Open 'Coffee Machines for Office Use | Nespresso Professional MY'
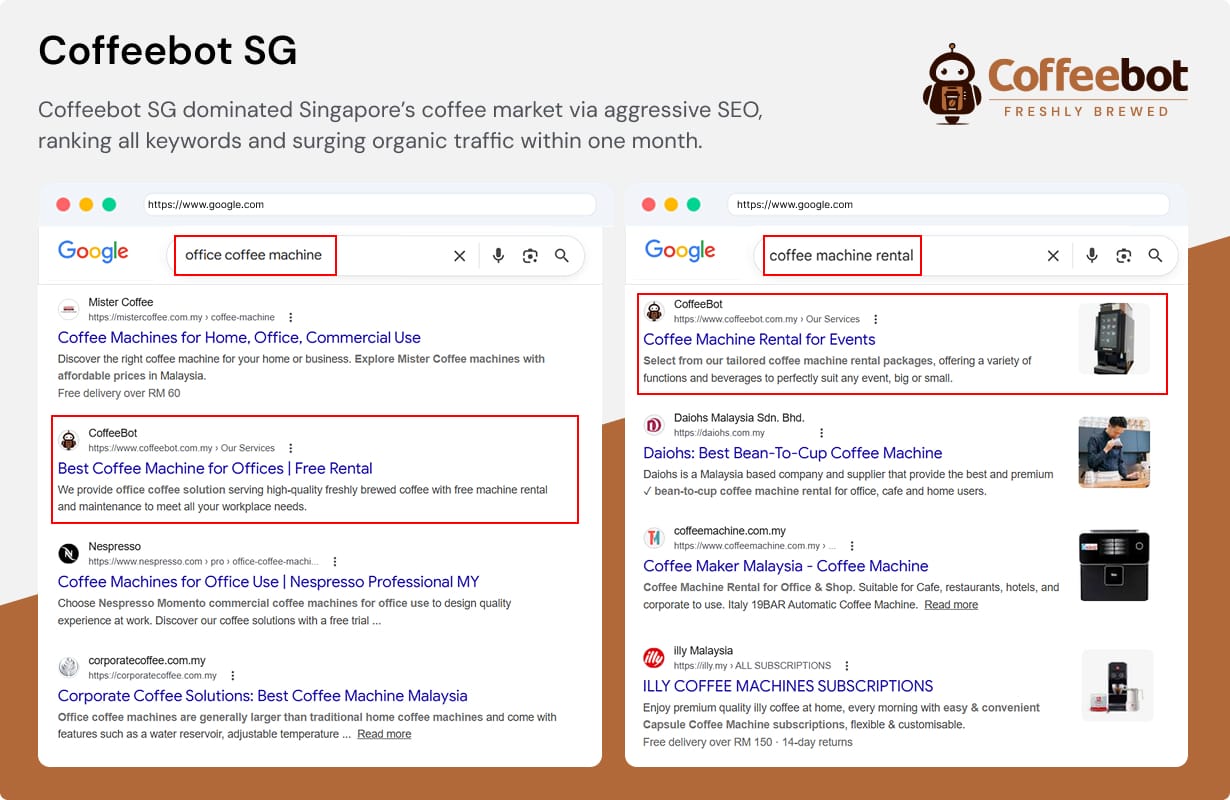Image resolution: width=1230 pixels, height=800 pixels. (x=269, y=582)
